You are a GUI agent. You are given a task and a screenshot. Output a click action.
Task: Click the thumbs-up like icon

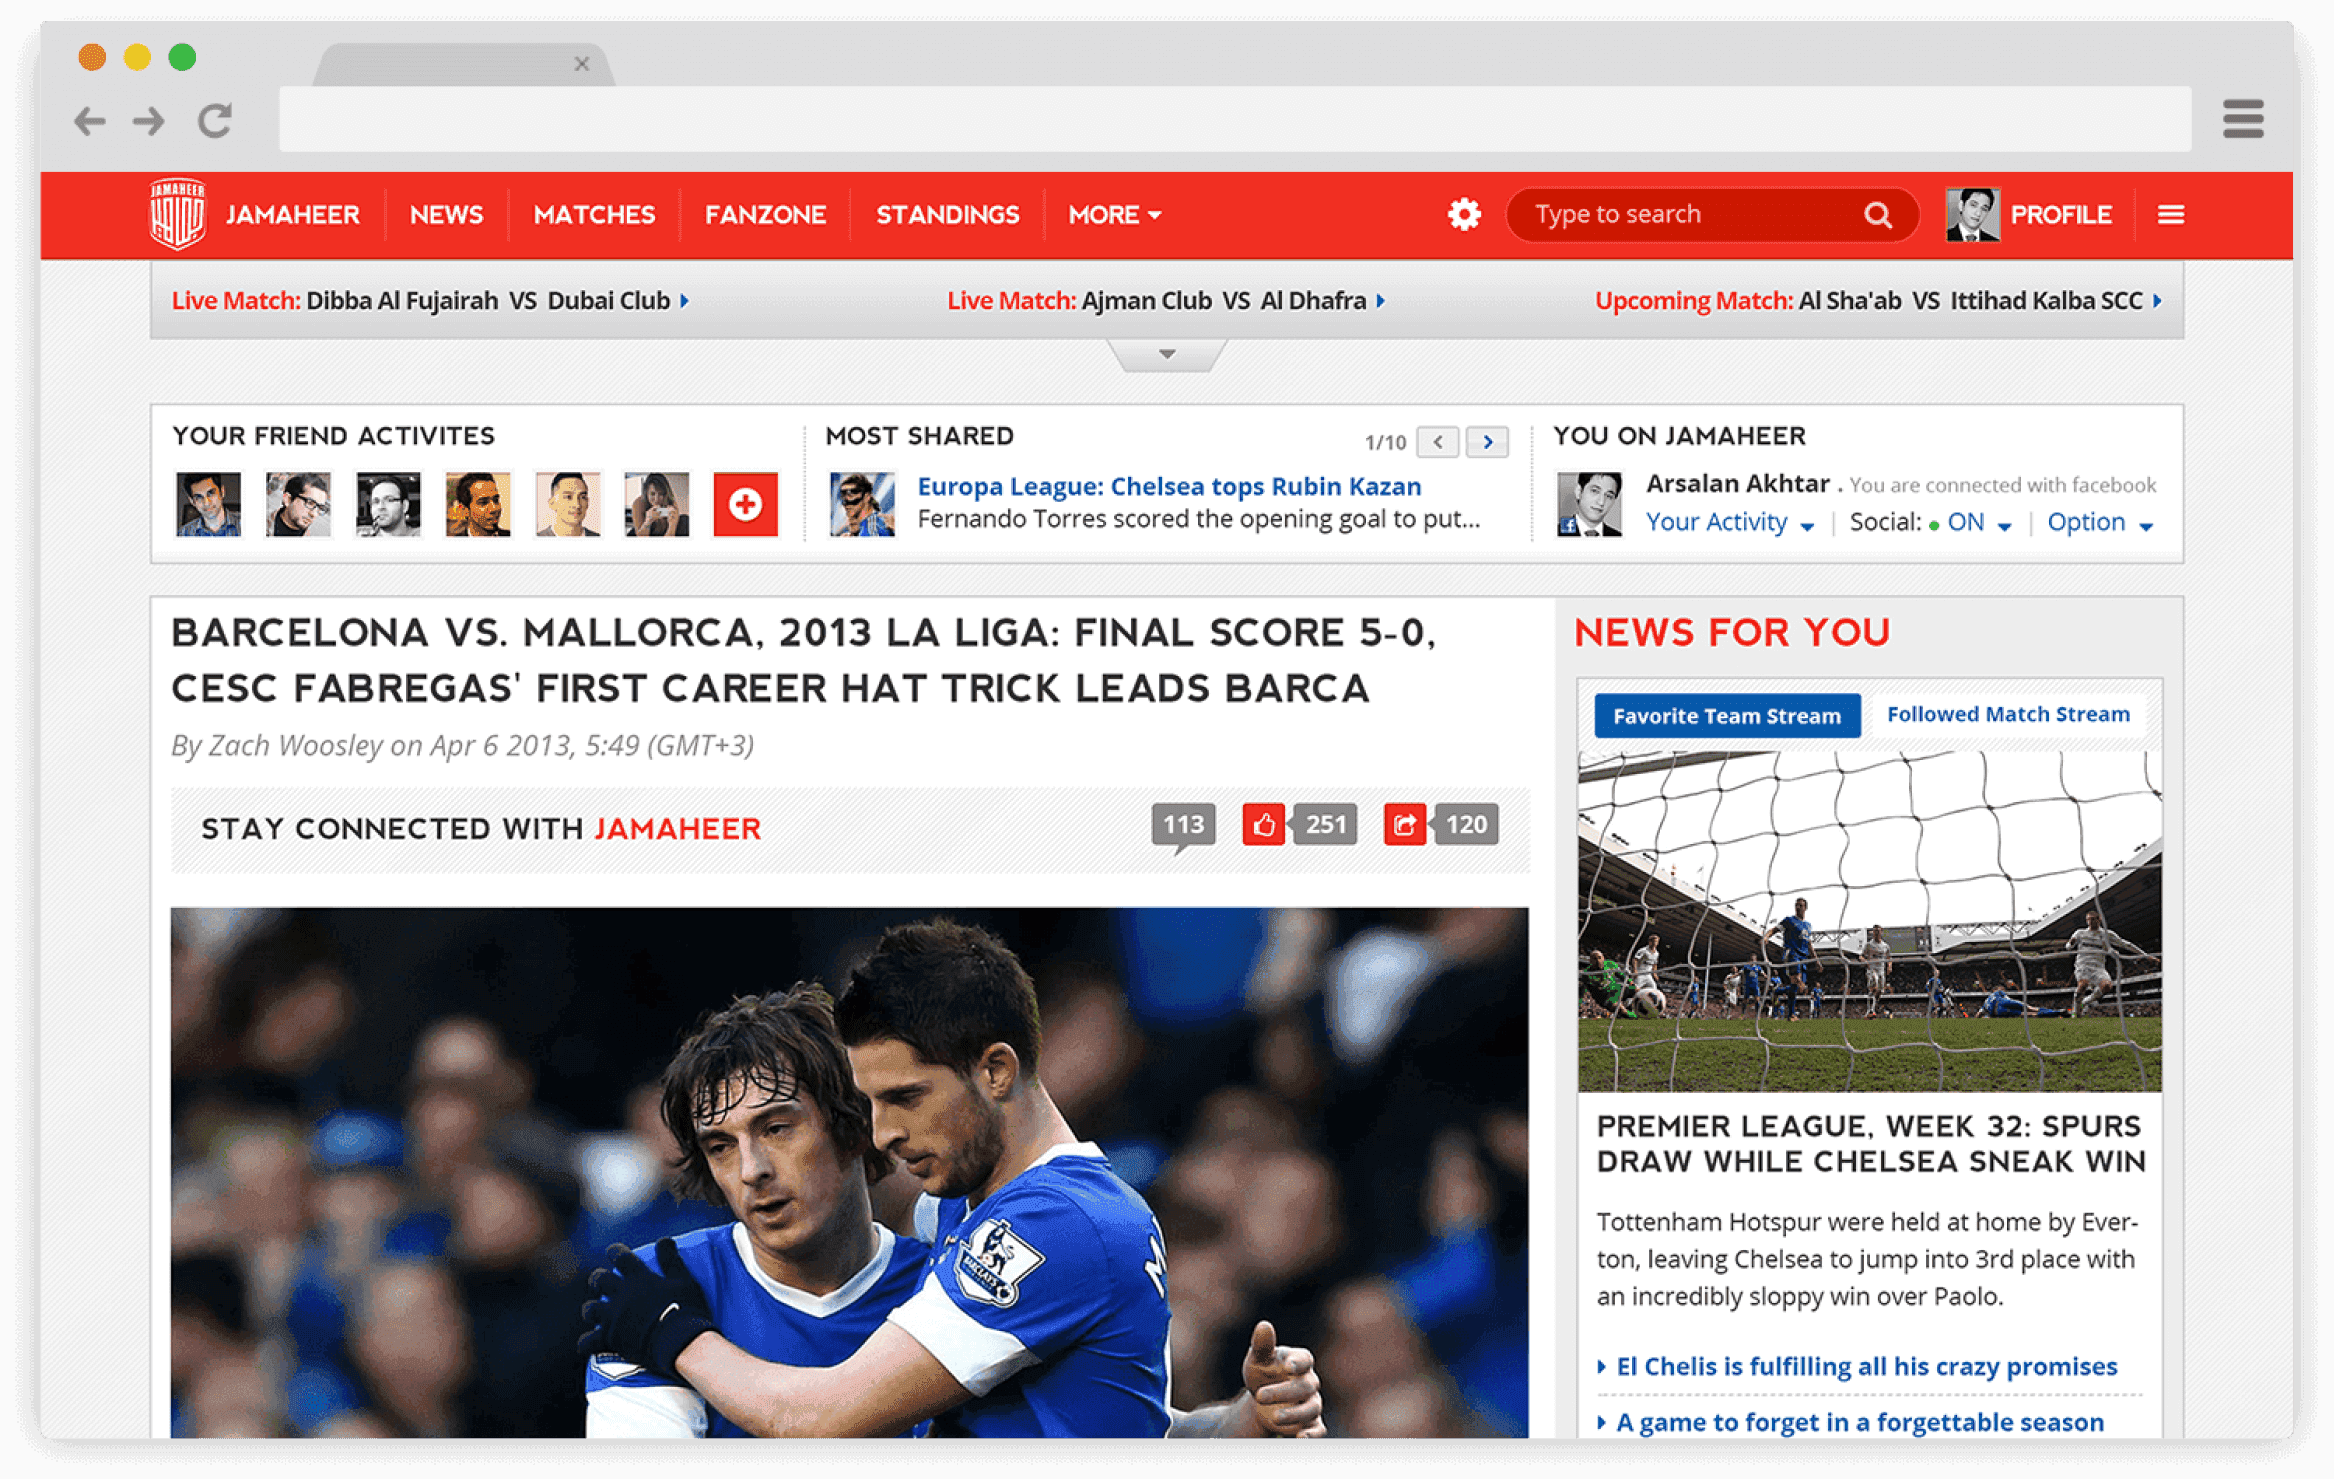tap(1263, 825)
